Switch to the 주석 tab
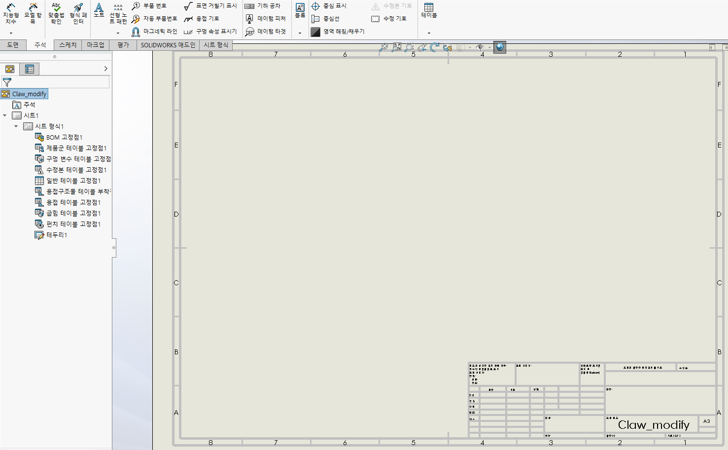Screen dimensions: 728x450 (40, 45)
